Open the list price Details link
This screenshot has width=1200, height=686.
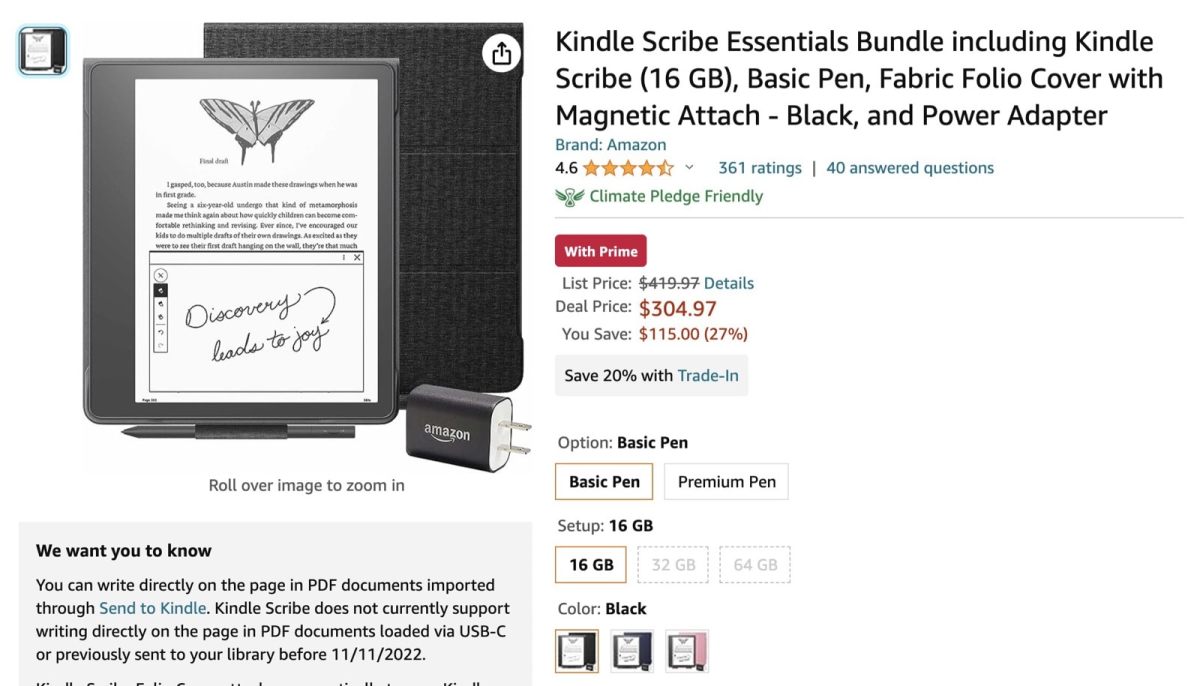pyautogui.click(x=729, y=283)
